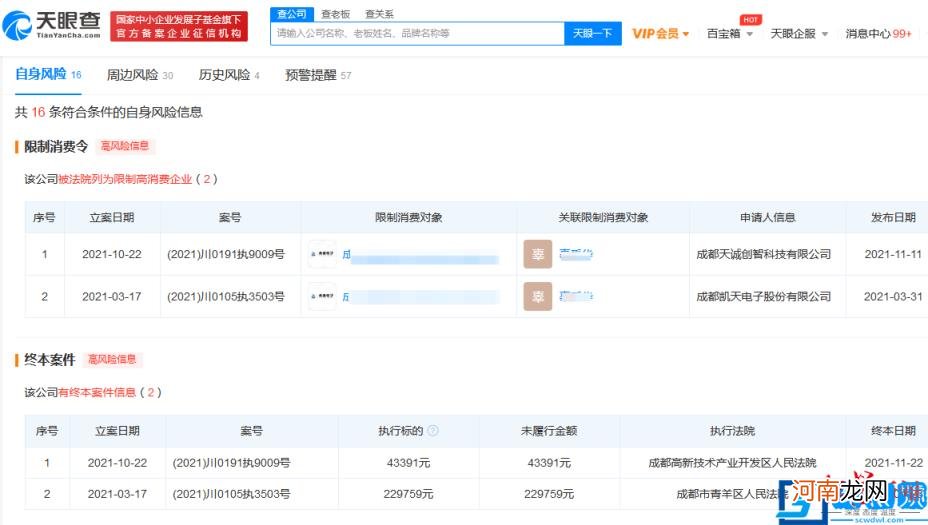928x525 pixels.
Task: Open the 天眼企服 dropdown menu
Action: pyautogui.click(x=799, y=34)
